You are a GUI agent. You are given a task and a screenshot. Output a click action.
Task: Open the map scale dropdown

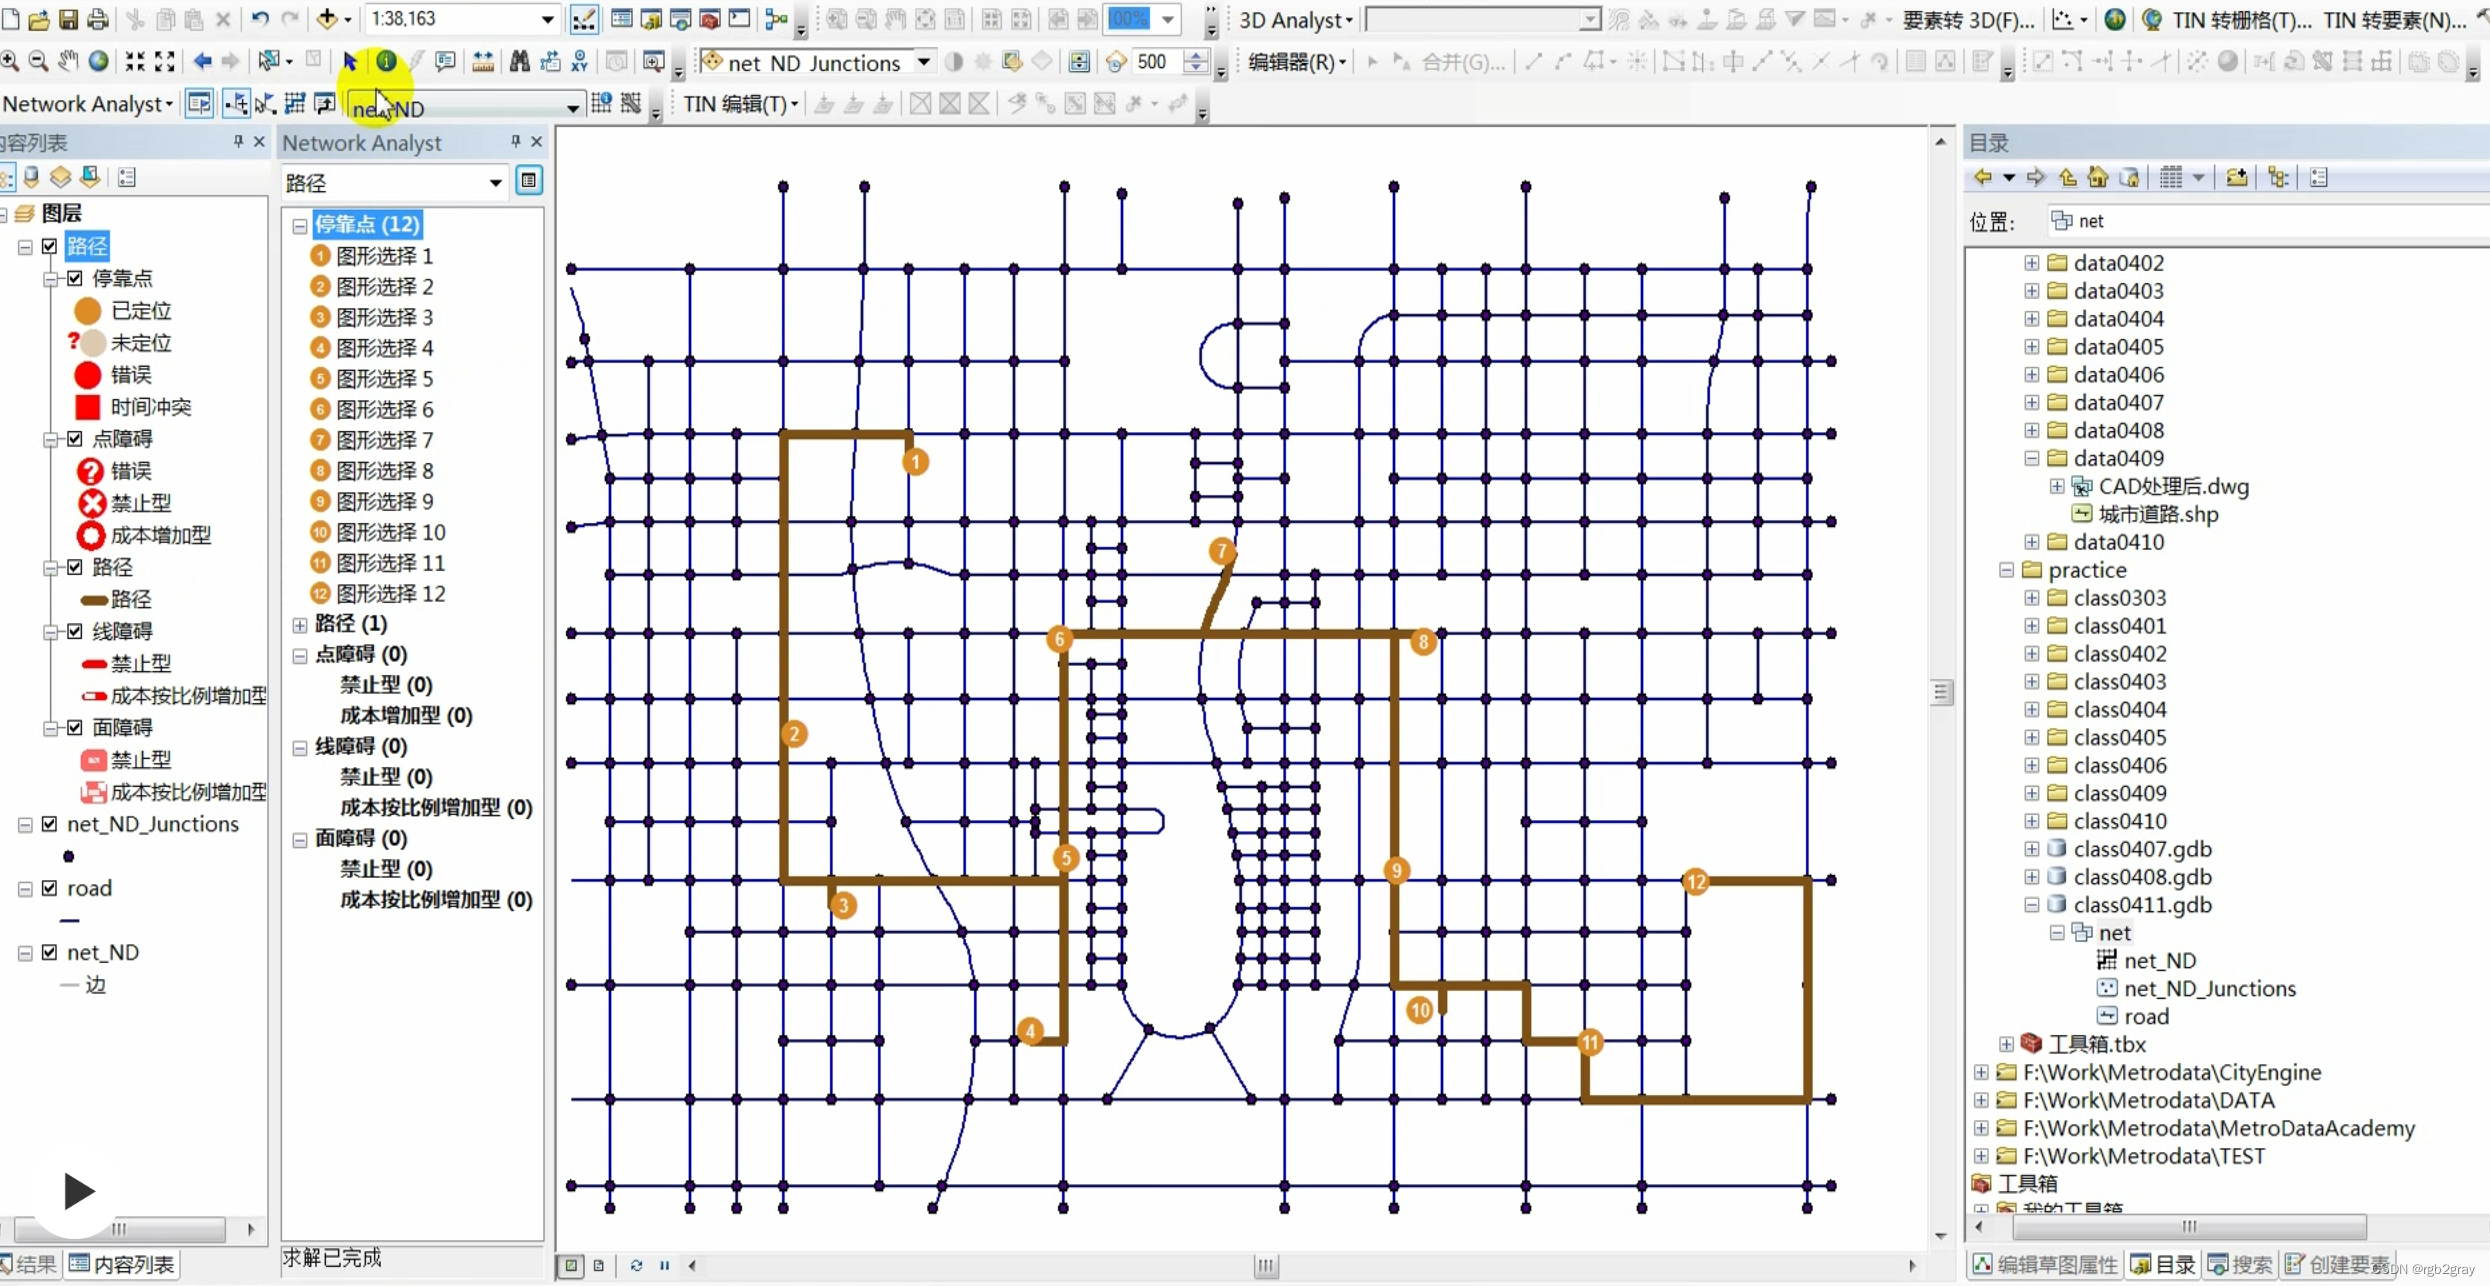(x=547, y=19)
